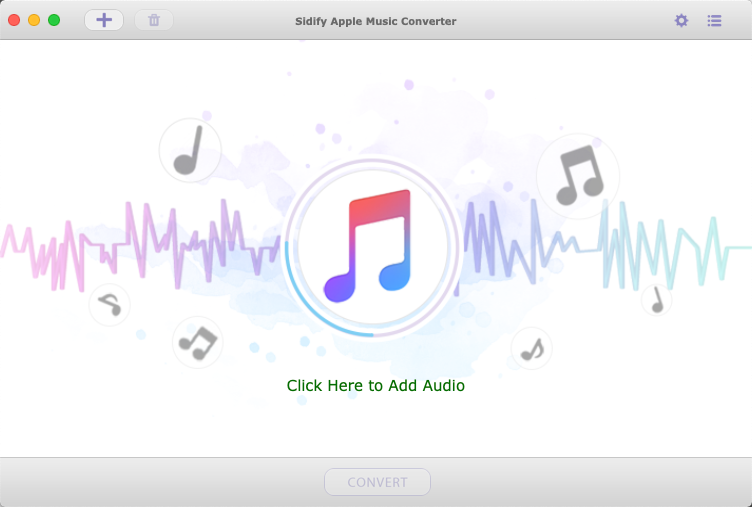752x507 pixels.
Task: Click the quarter note bubble at upper left
Action: pos(190,151)
